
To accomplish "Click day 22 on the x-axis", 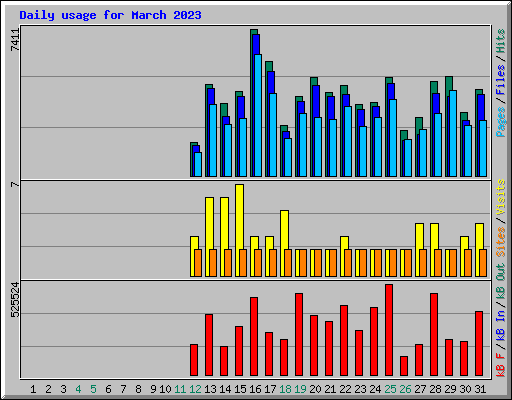I will (345, 389).
